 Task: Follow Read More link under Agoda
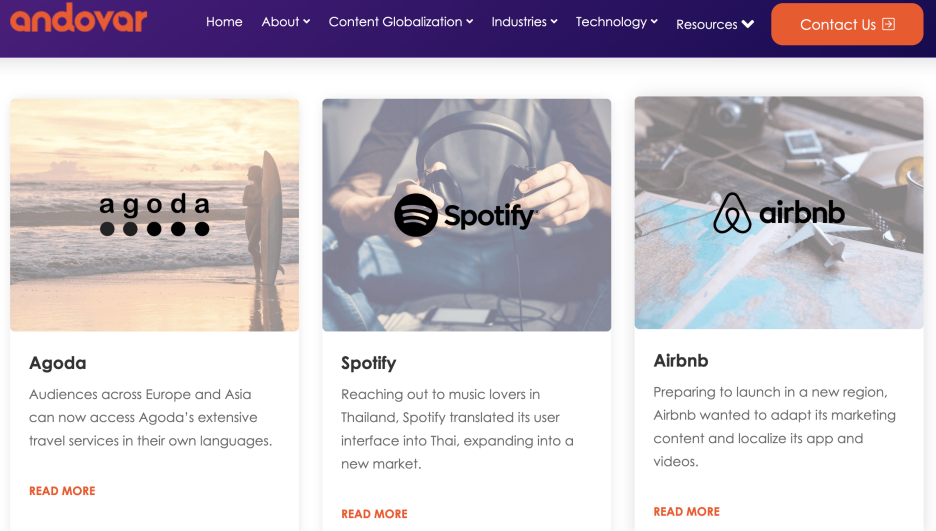62,491
